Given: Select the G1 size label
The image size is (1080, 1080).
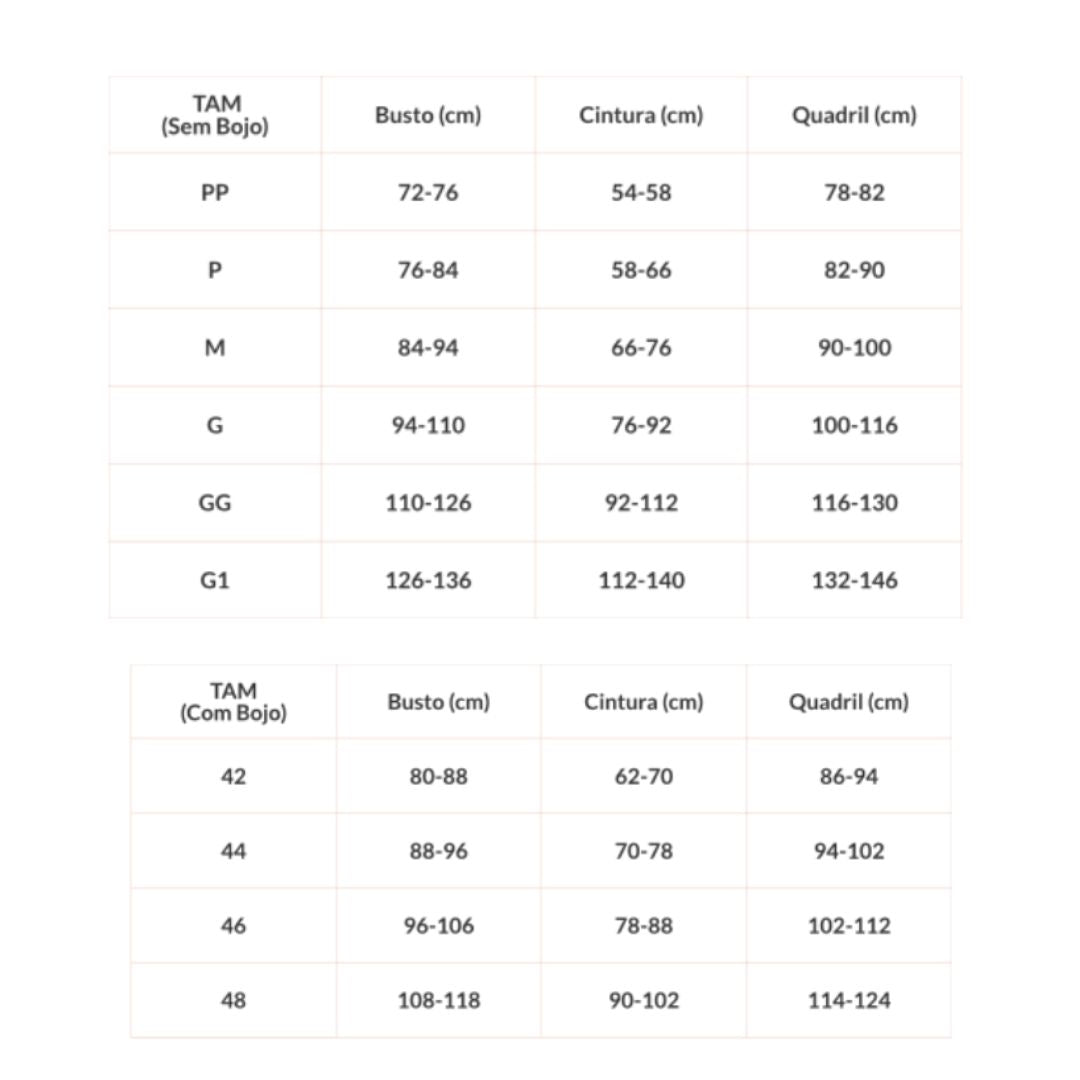Looking at the screenshot, I should pos(215,580).
